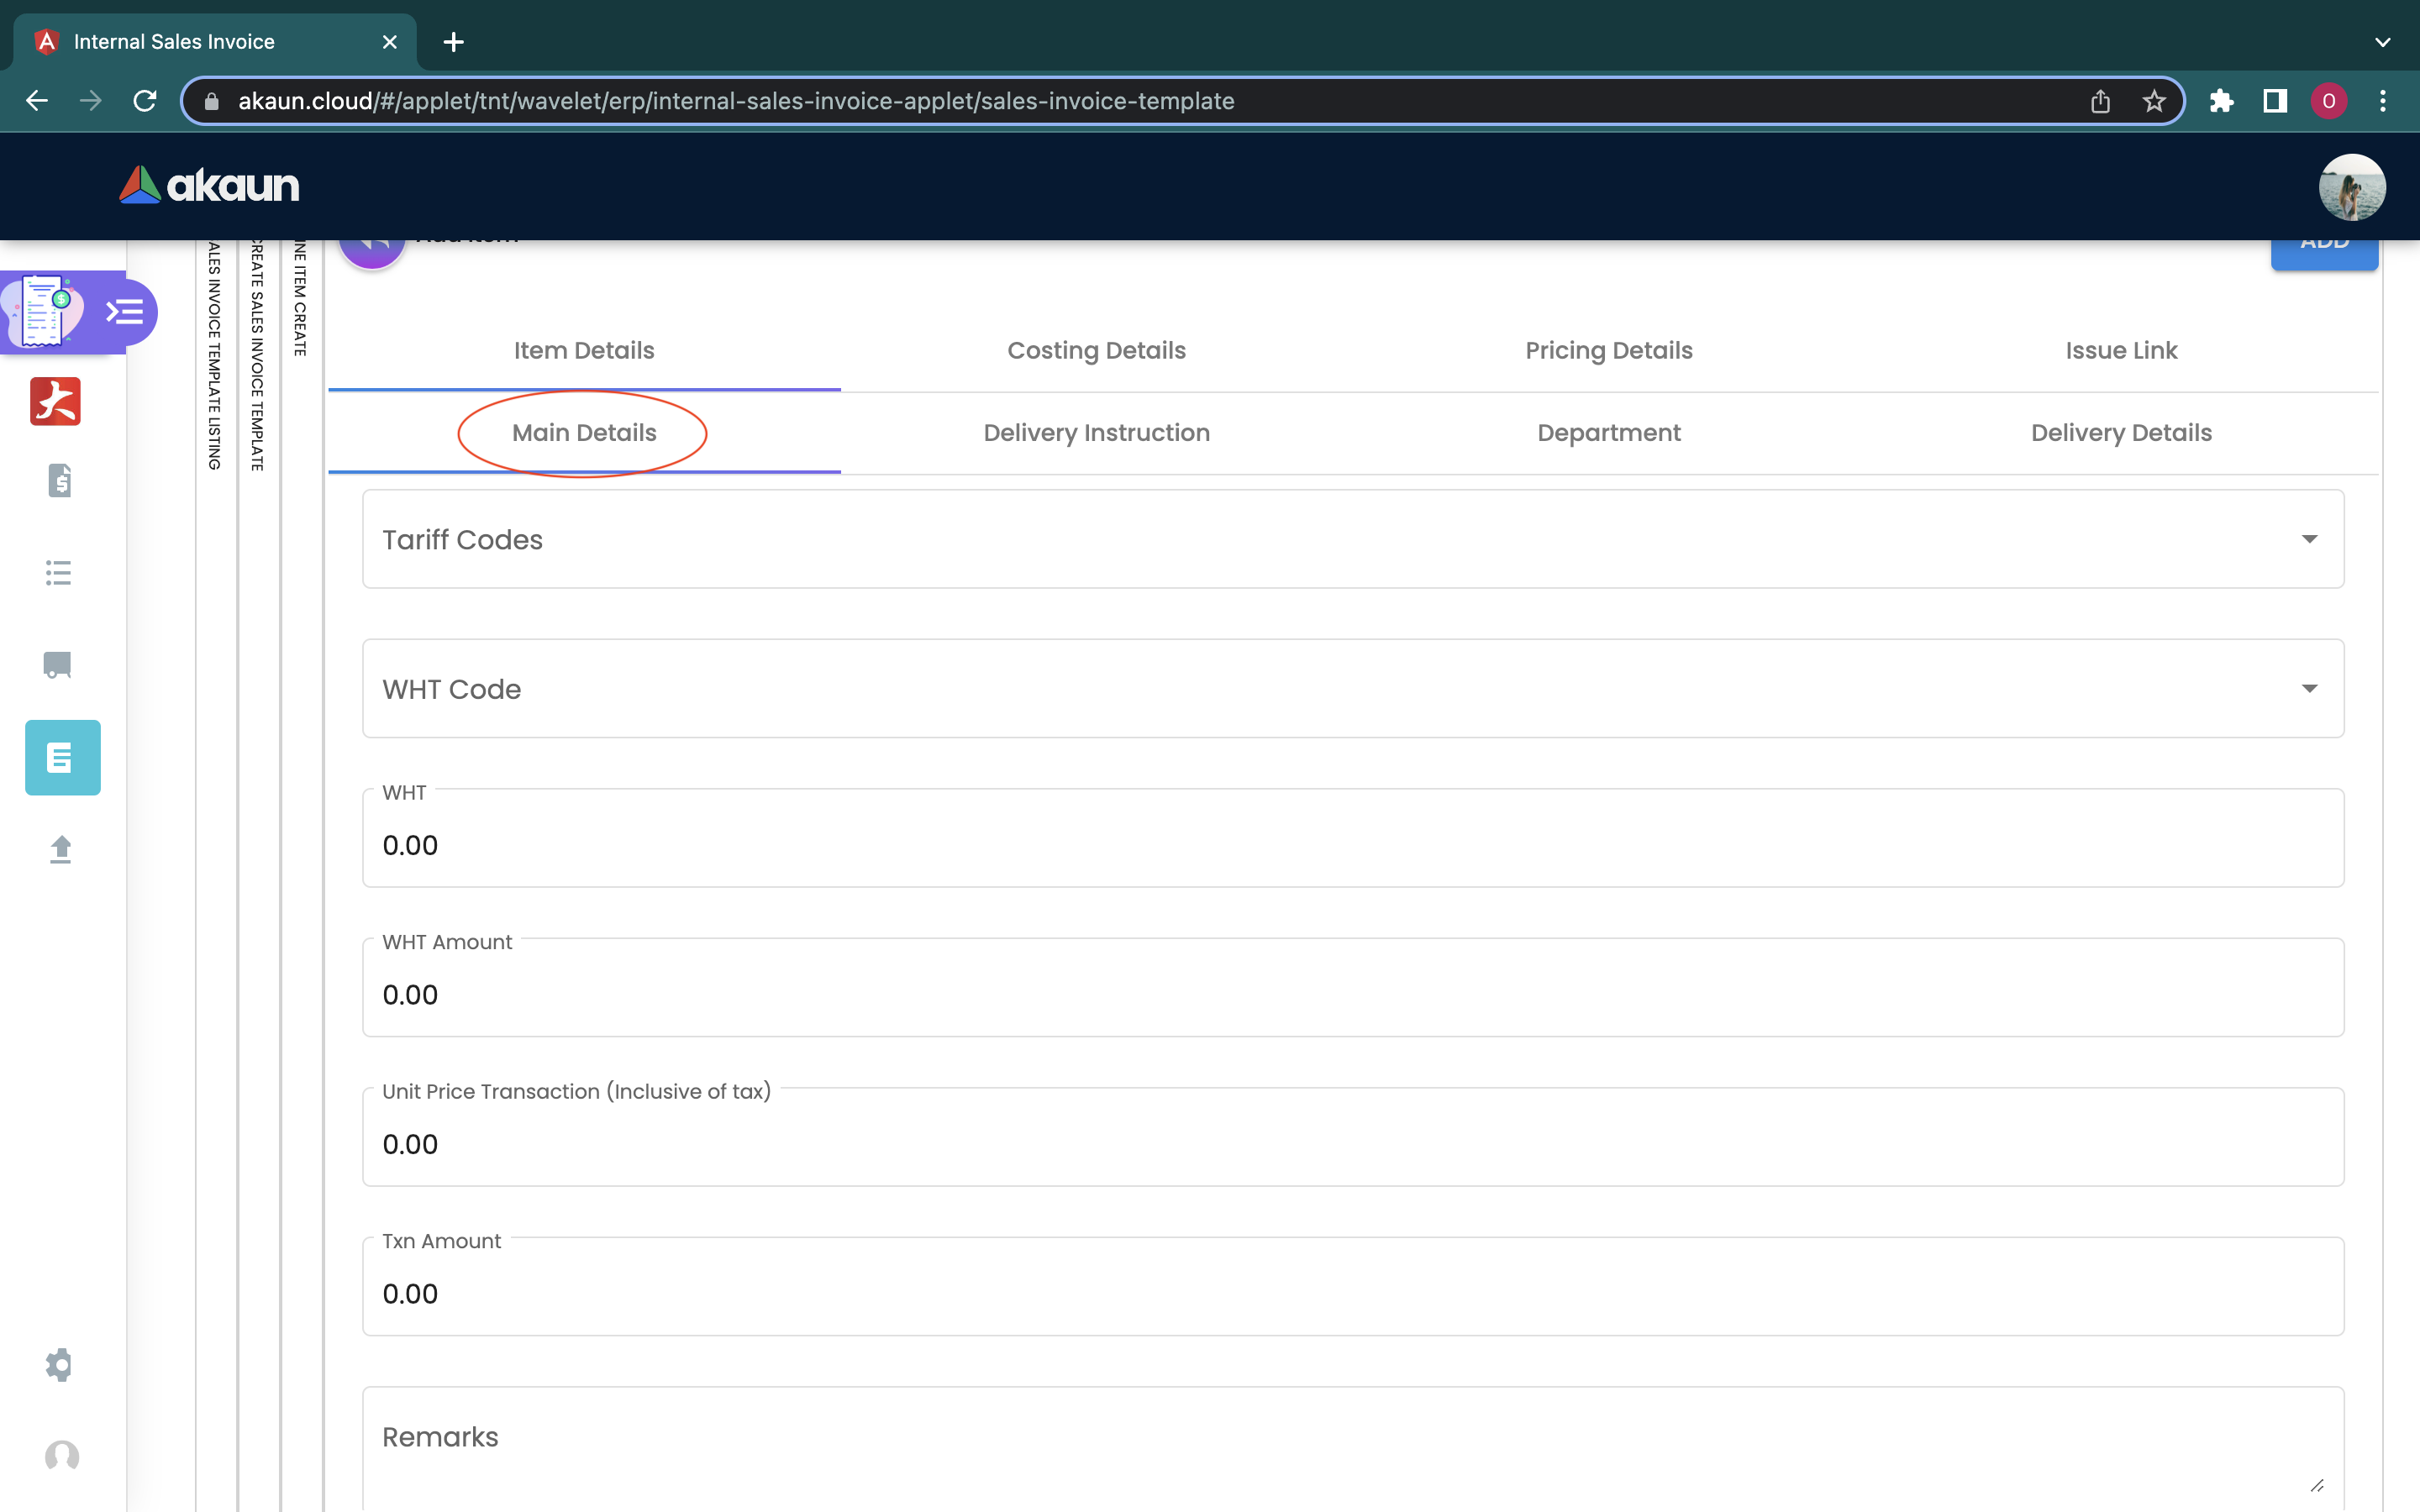2420x1512 pixels.
Task: Select the Delivery Instruction sub-tab
Action: click(1096, 433)
